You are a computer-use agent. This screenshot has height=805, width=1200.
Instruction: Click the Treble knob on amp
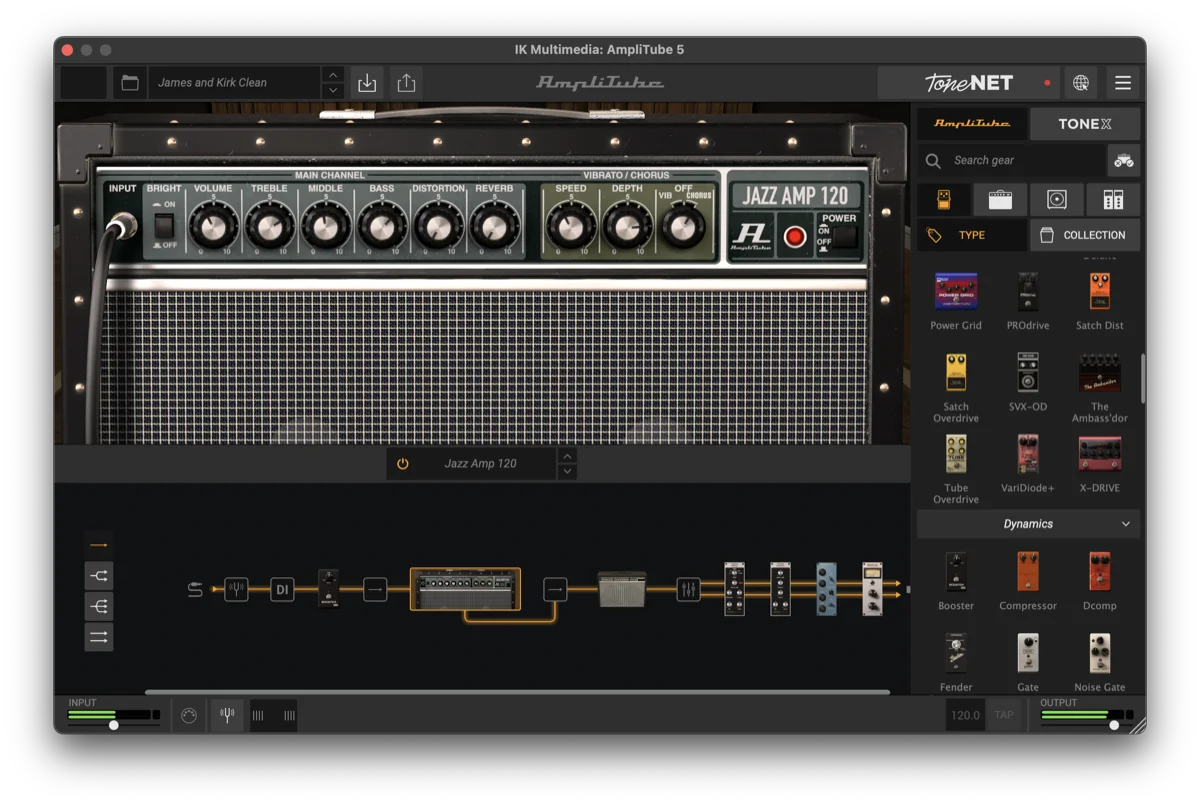click(269, 228)
